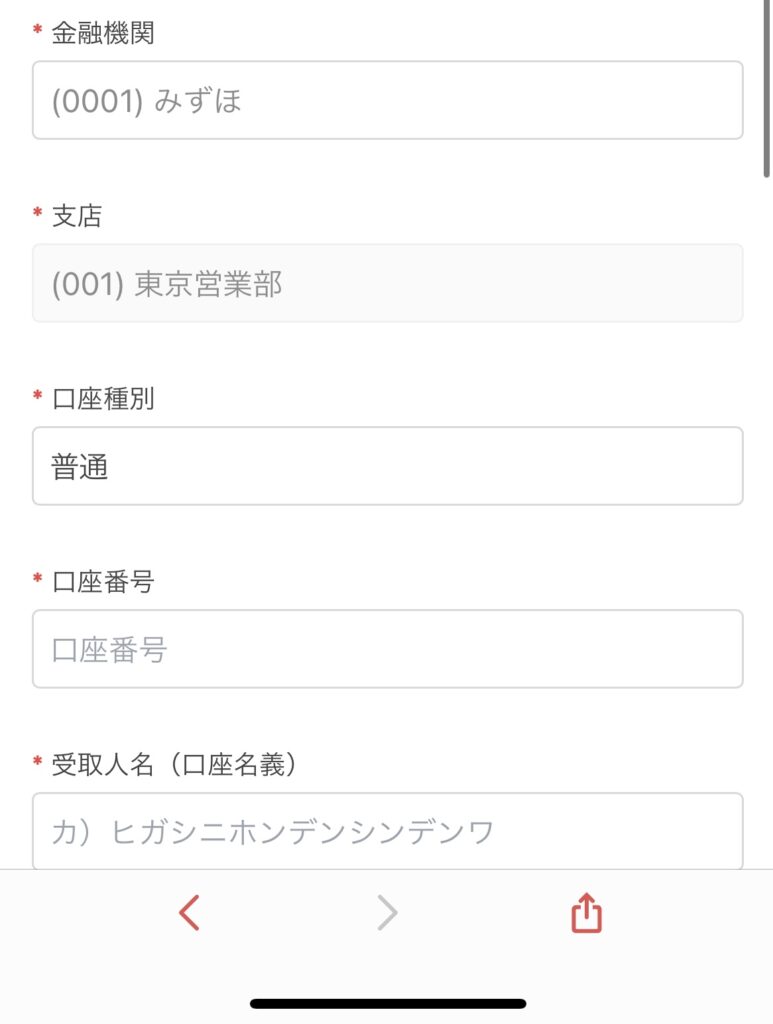This screenshot has height=1024, width=773.
Task: Click the 支店 field label
Action: pos(77,216)
